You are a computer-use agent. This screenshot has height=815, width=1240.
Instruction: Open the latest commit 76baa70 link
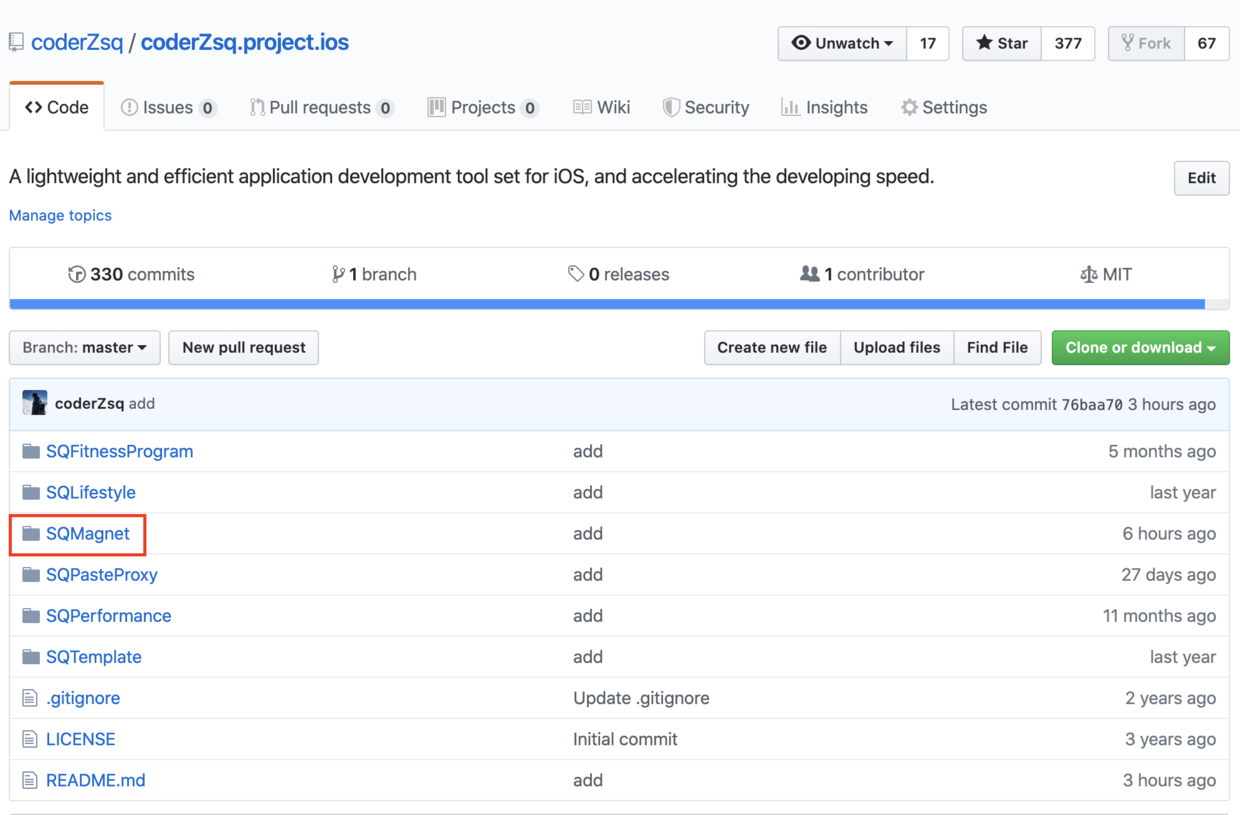pos(1092,404)
